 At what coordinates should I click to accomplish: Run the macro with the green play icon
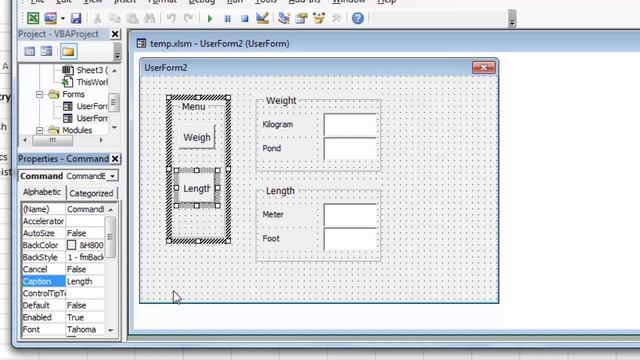(x=210, y=18)
